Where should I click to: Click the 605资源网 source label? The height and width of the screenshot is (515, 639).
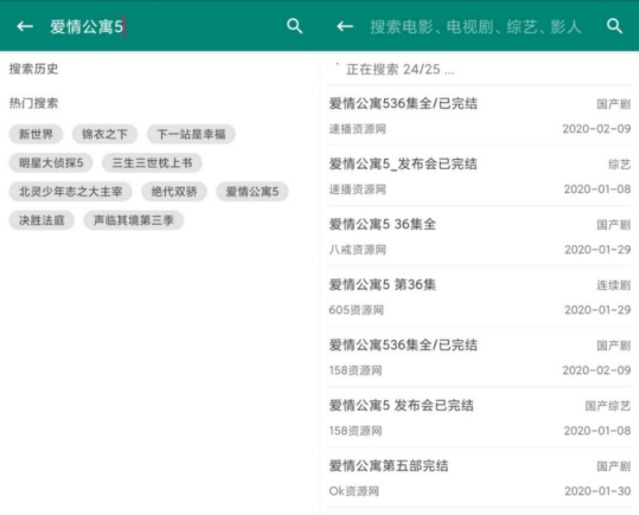pos(356,310)
